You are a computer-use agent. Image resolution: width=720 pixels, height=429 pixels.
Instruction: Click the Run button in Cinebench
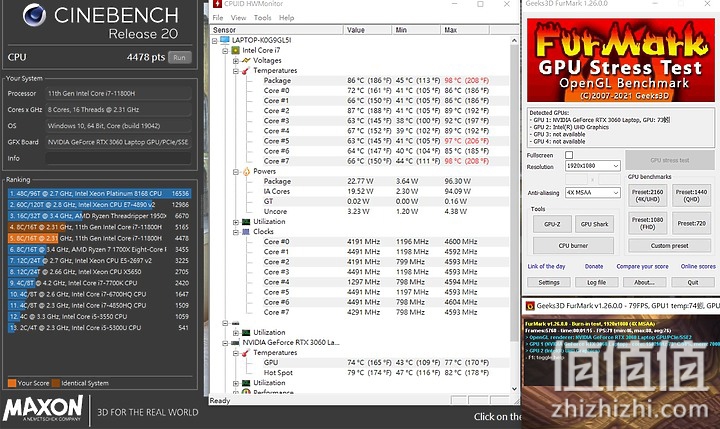(180, 57)
